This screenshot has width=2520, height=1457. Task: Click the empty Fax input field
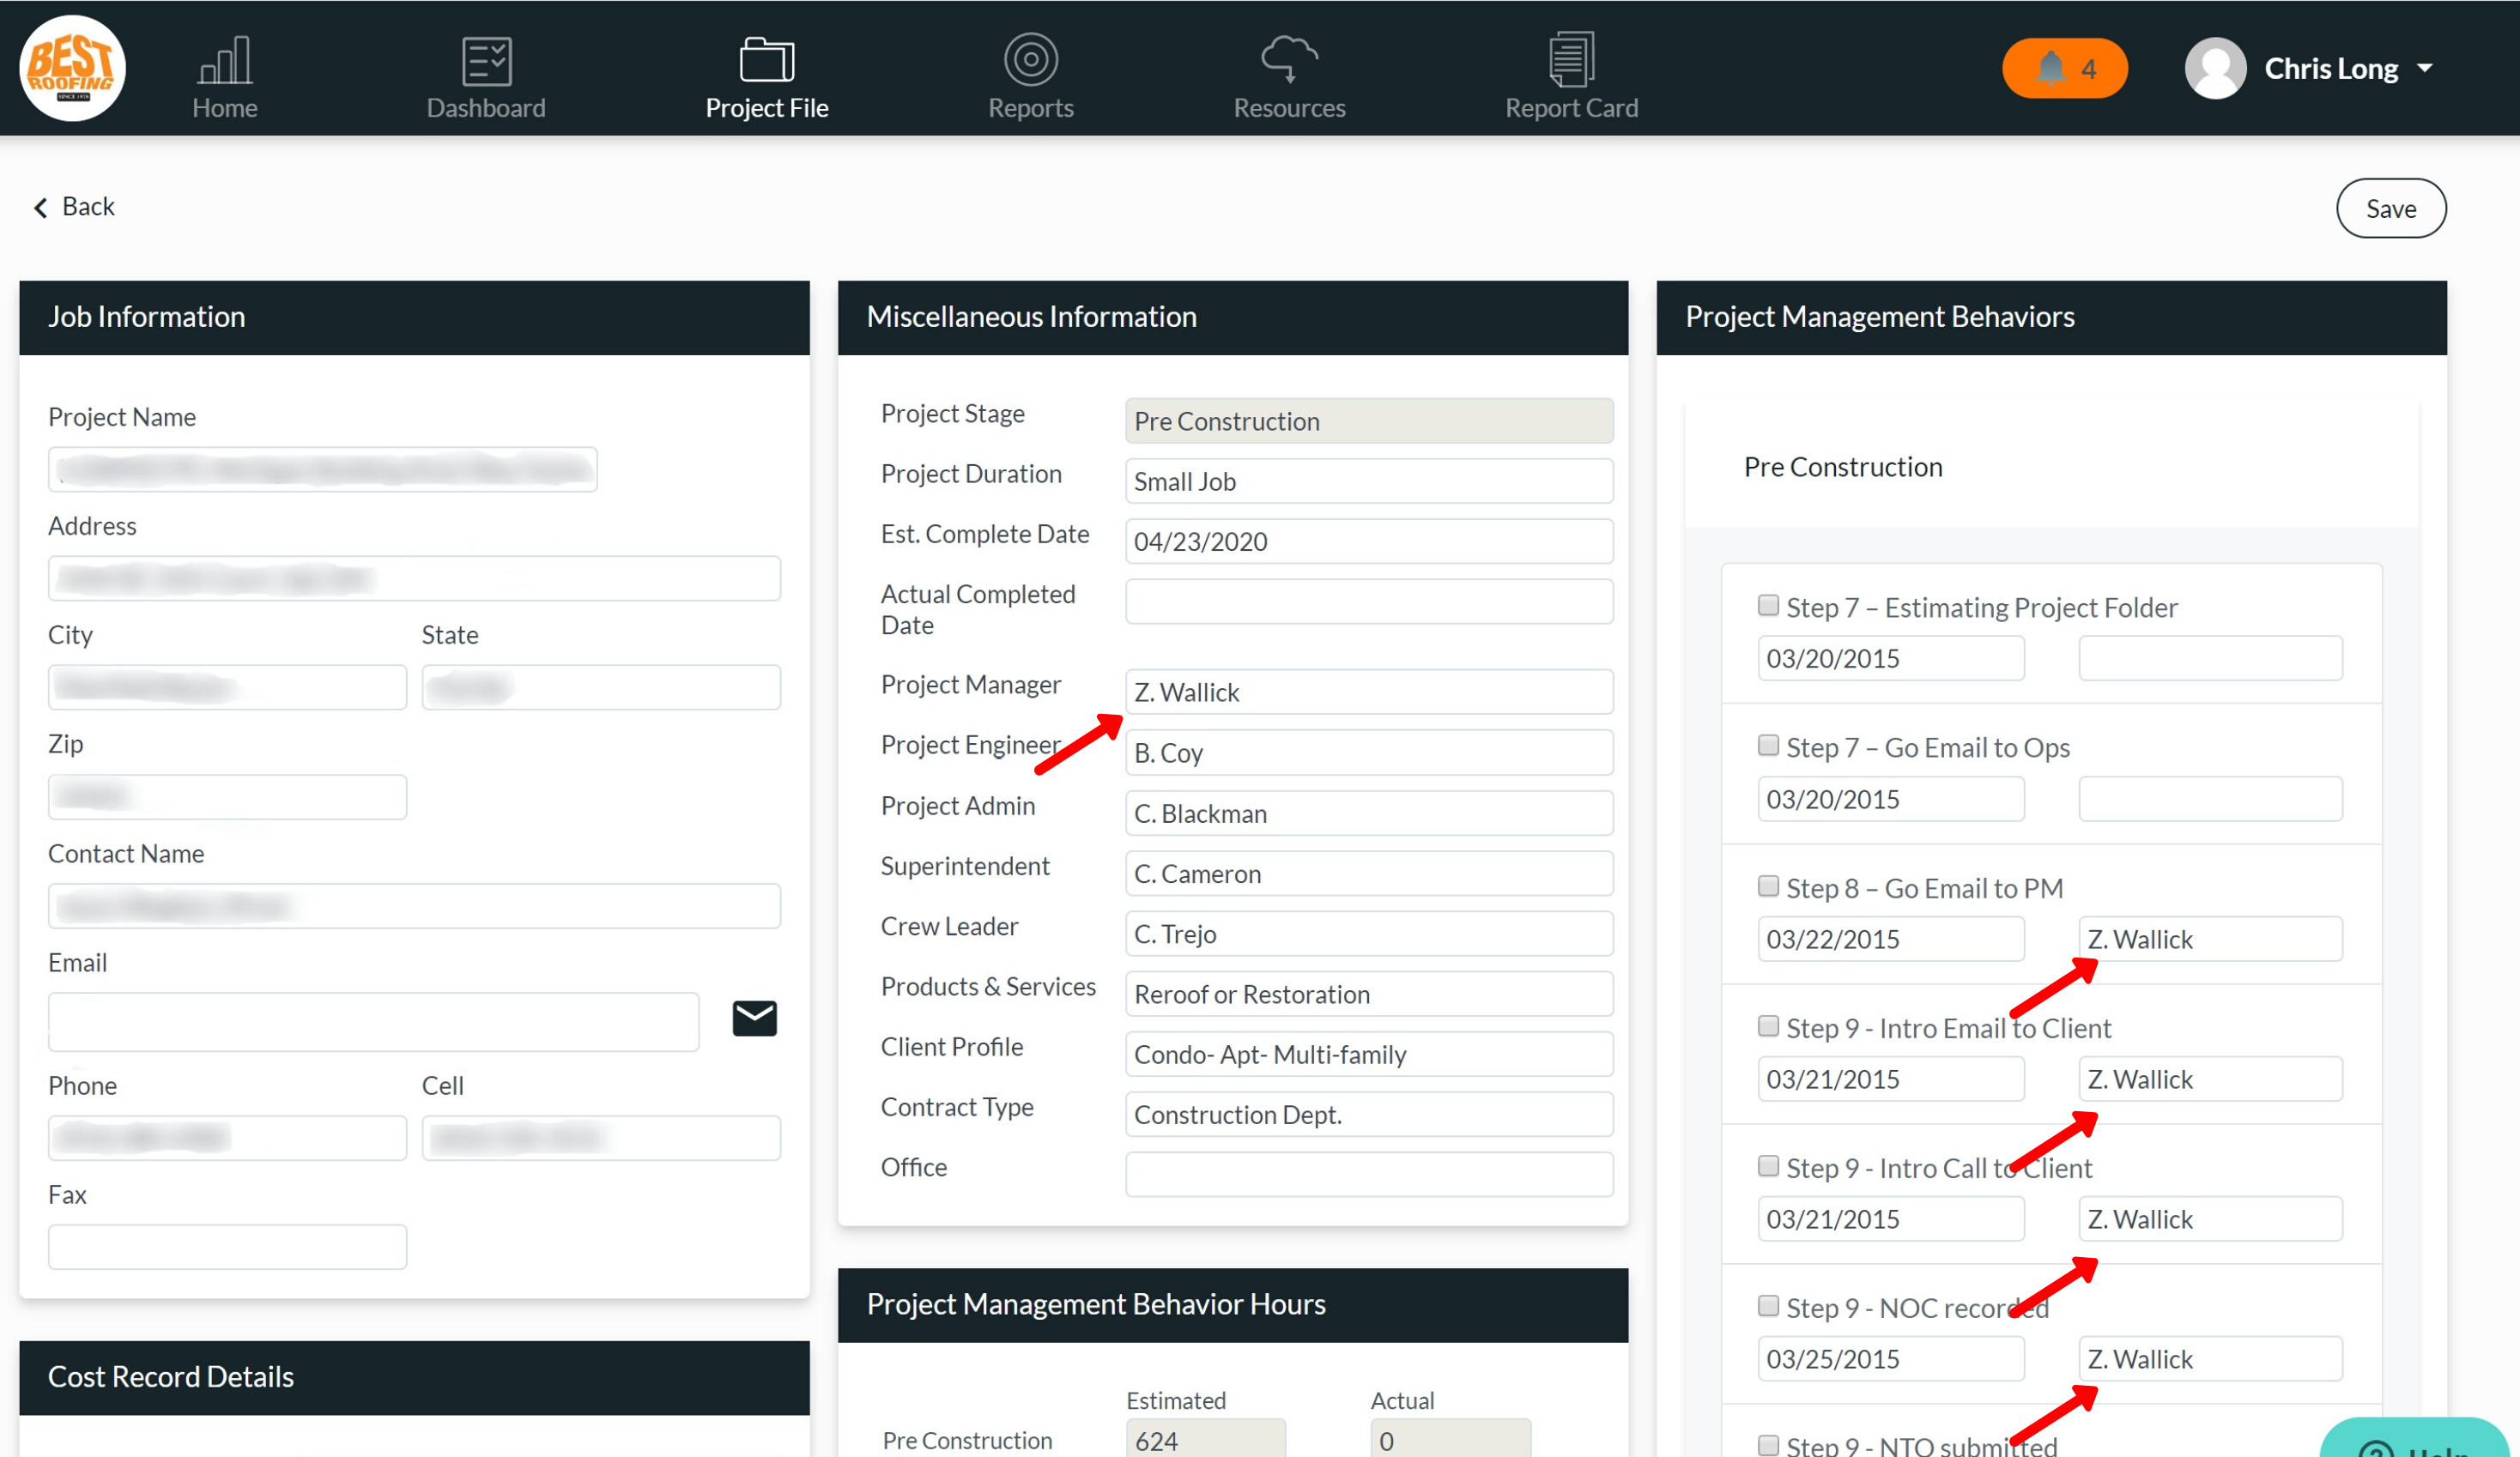[x=227, y=1247]
